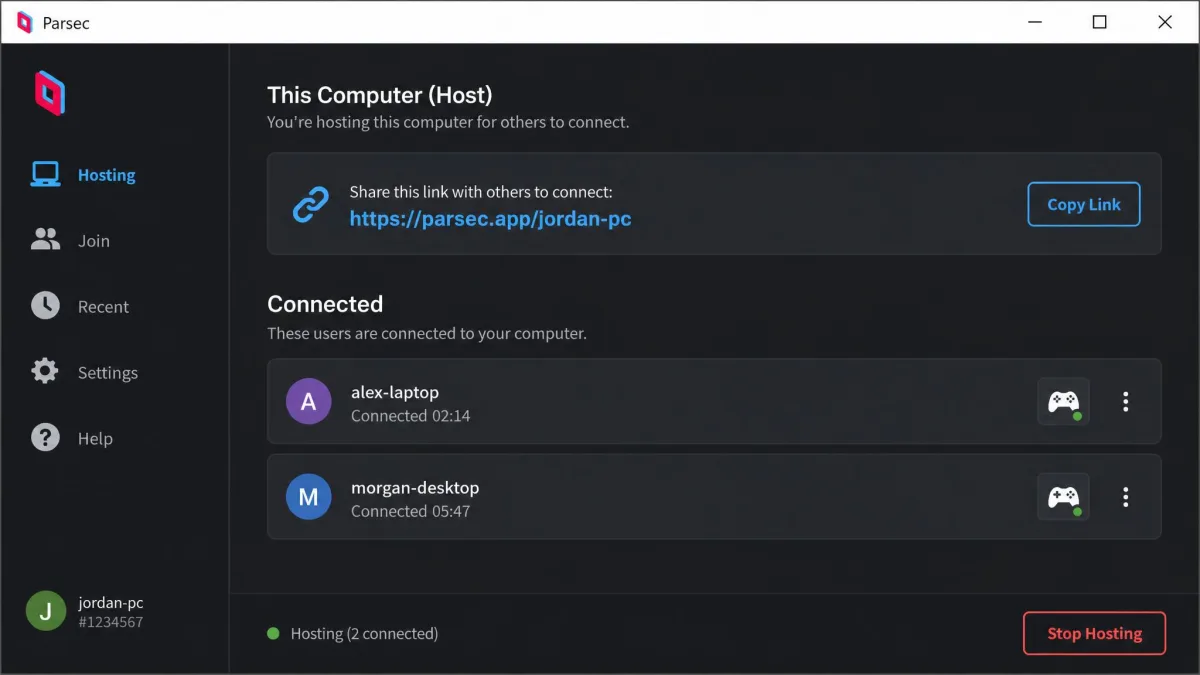Open the three-dot menu for morgan-desktop
Screen dimensions: 1200x675
(1126, 497)
